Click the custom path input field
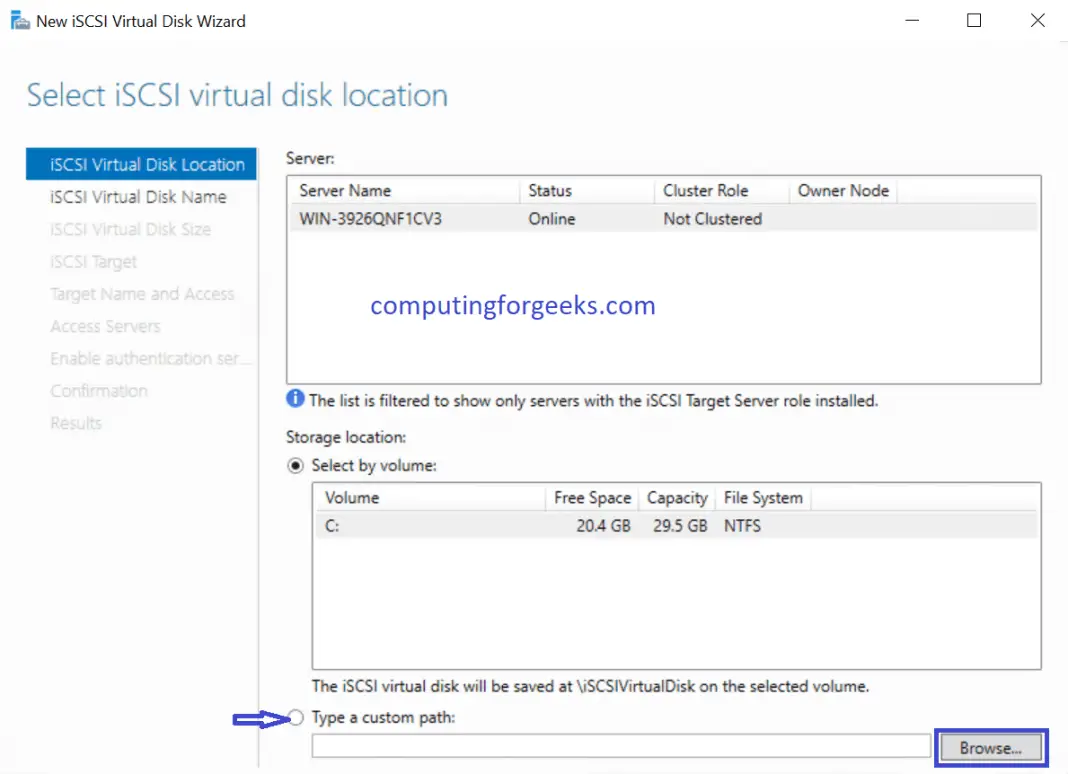The width and height of the screenshot is (1068, 774). 620,745
